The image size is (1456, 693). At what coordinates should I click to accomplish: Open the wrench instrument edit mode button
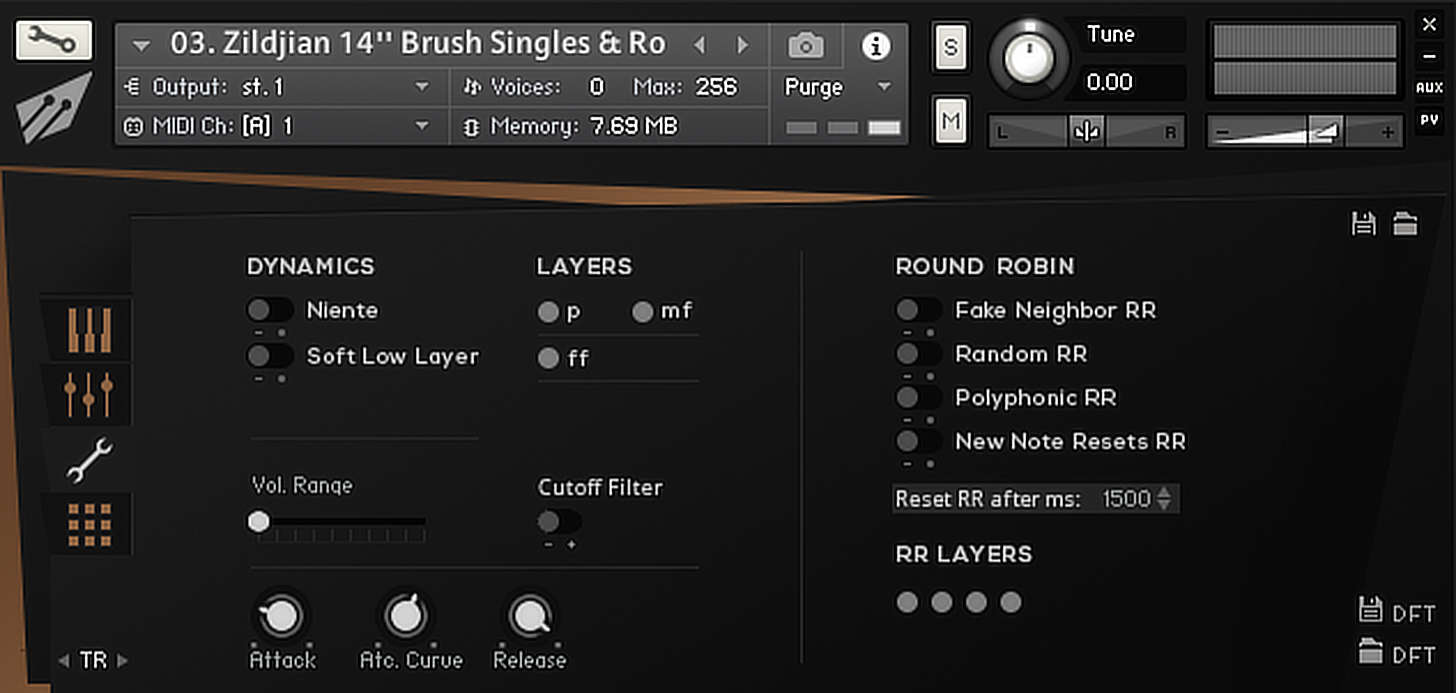tap(54, 40)
